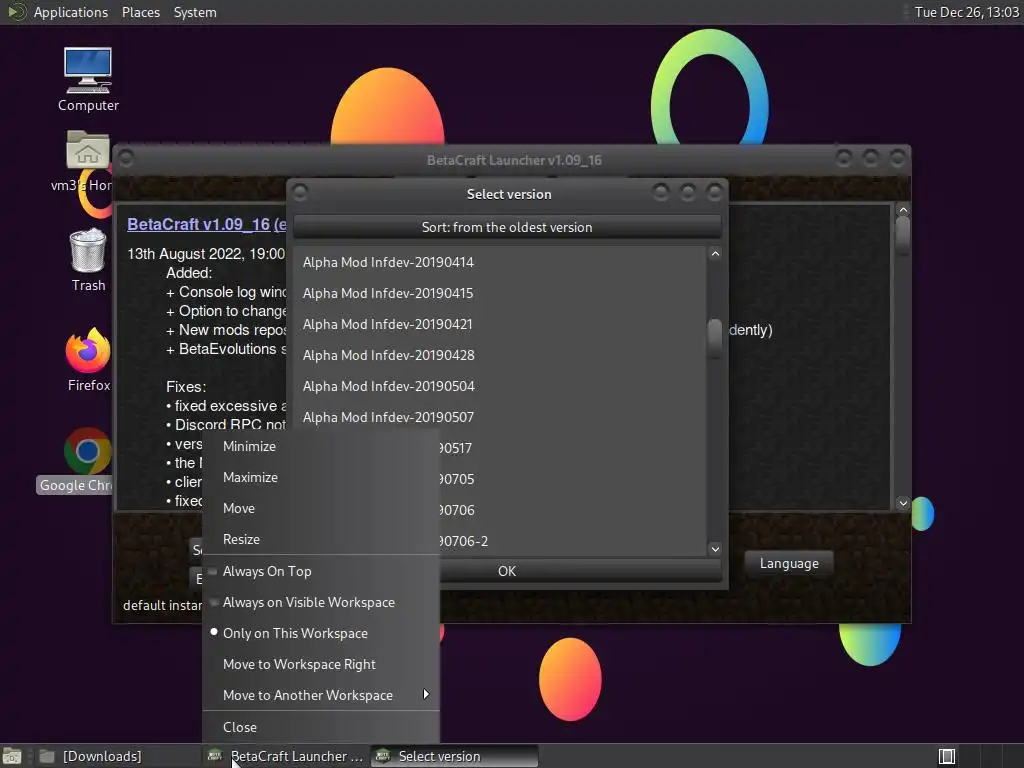Viewport: 1024px width, 768px height.
Task: Select the version entry ending in 0517
Action: pos(573,448)
